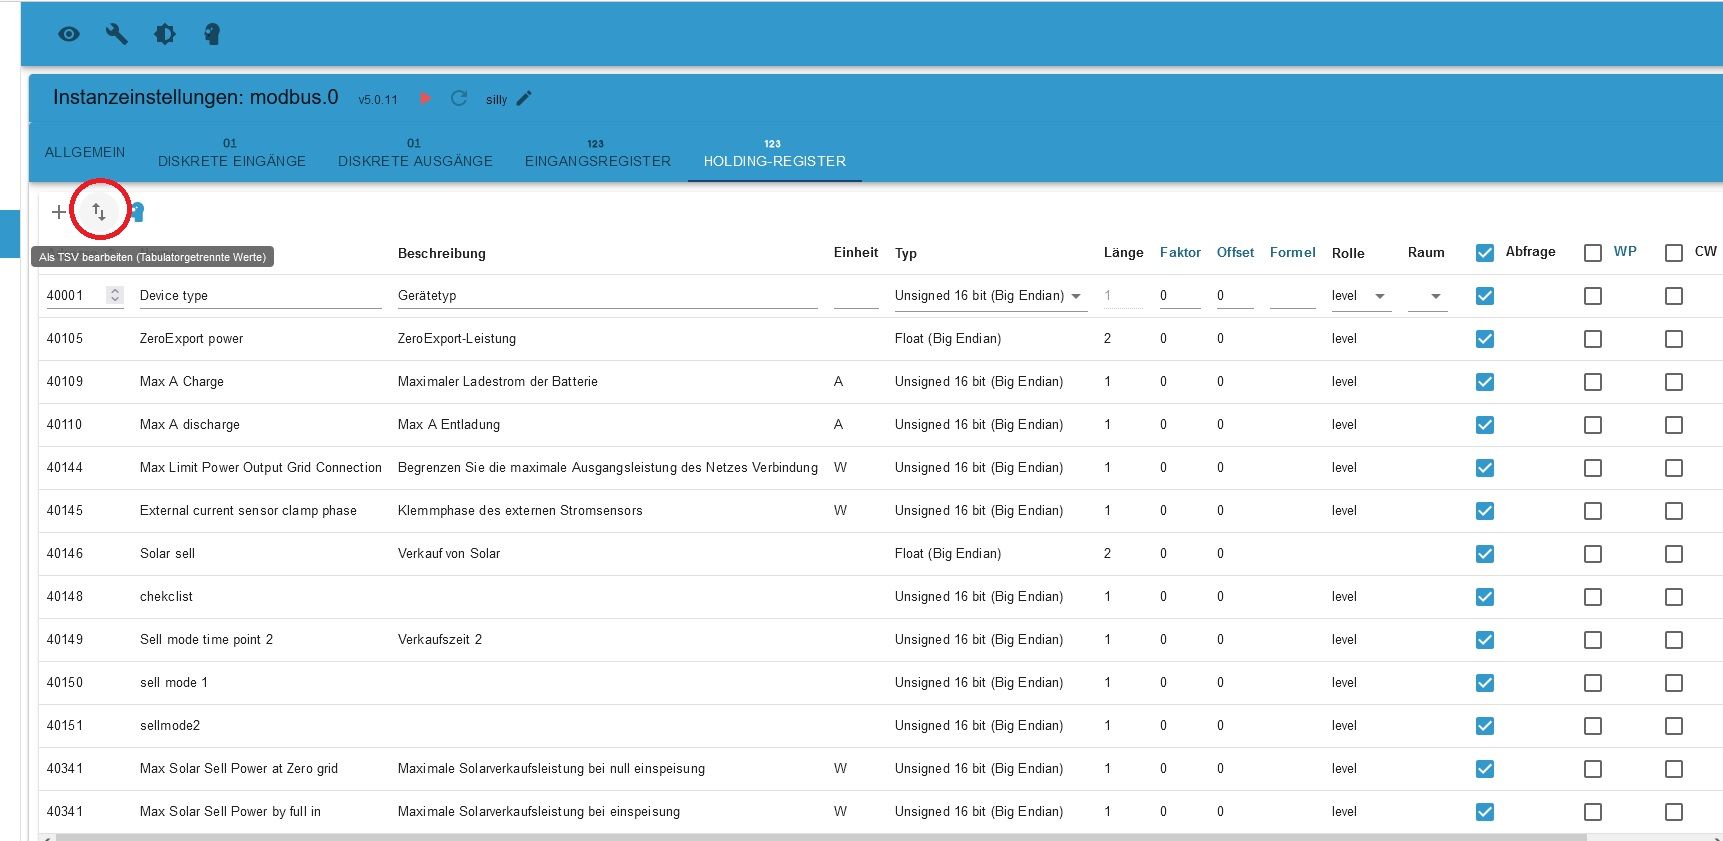Click the address stepper arrows for 40001
Image resolution: width=1723 pixels, height=841 pixels.
115,295
